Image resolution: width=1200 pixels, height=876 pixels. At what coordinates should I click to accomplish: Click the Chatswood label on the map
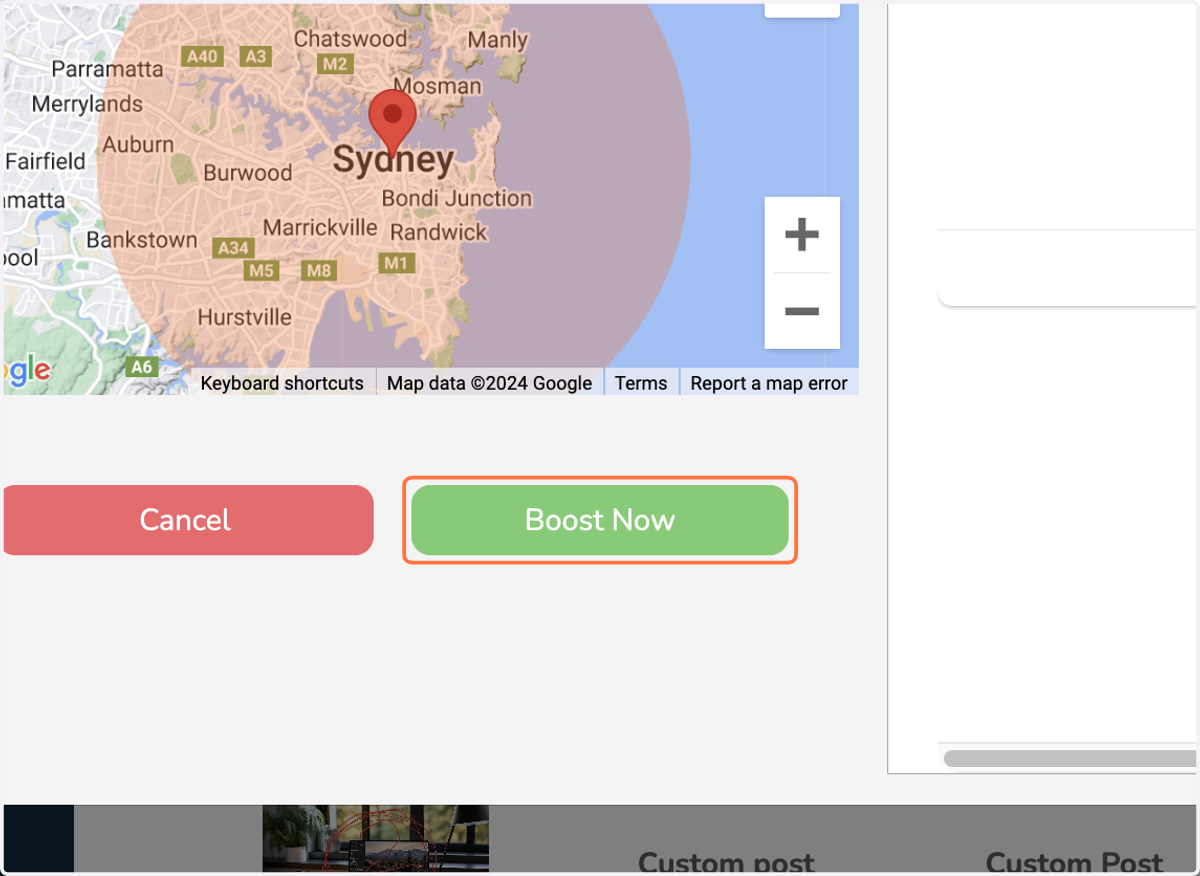[x=350, y=39]
